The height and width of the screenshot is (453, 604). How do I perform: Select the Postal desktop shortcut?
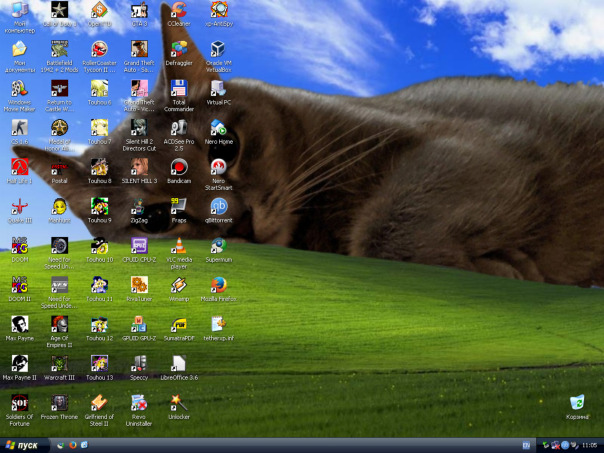pos(59,168)
